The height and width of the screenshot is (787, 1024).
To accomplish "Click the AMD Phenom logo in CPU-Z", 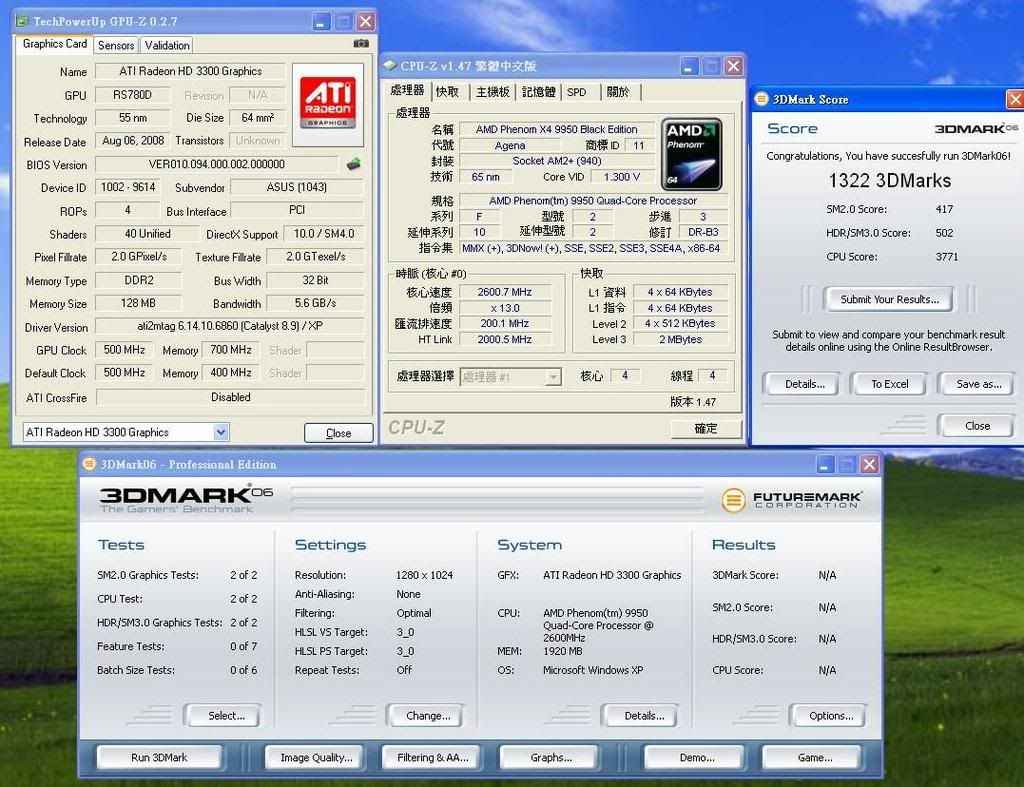I will pyautogui.click(x=691, y=154).
